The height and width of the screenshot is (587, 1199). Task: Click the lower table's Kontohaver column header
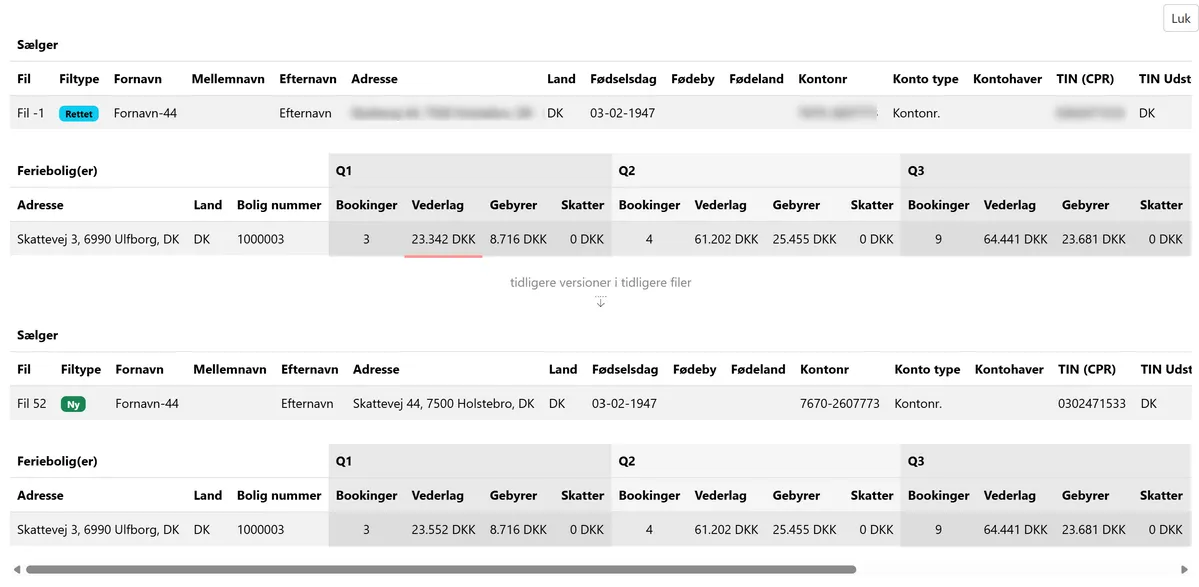(1009, 369)
